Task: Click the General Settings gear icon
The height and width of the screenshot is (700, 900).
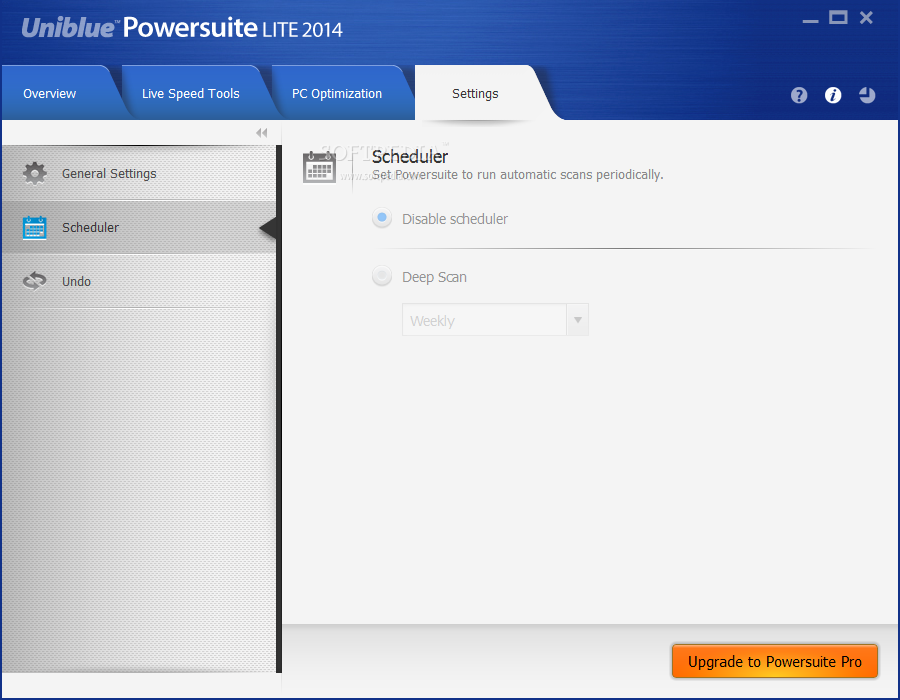Action: (34, 173)
